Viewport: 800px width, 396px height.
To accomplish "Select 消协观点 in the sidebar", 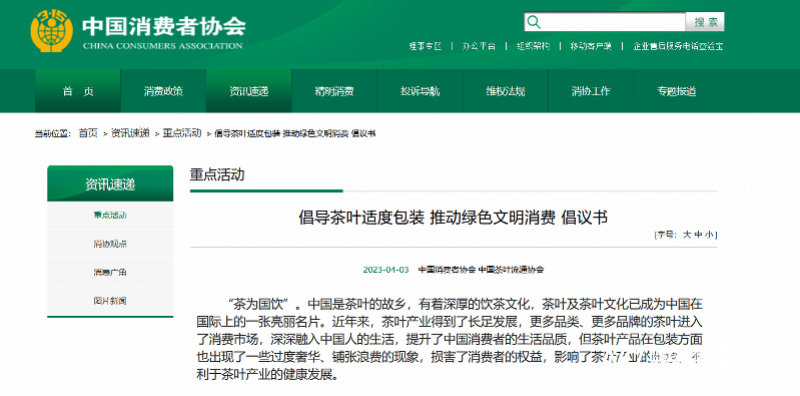I will 110,244.
